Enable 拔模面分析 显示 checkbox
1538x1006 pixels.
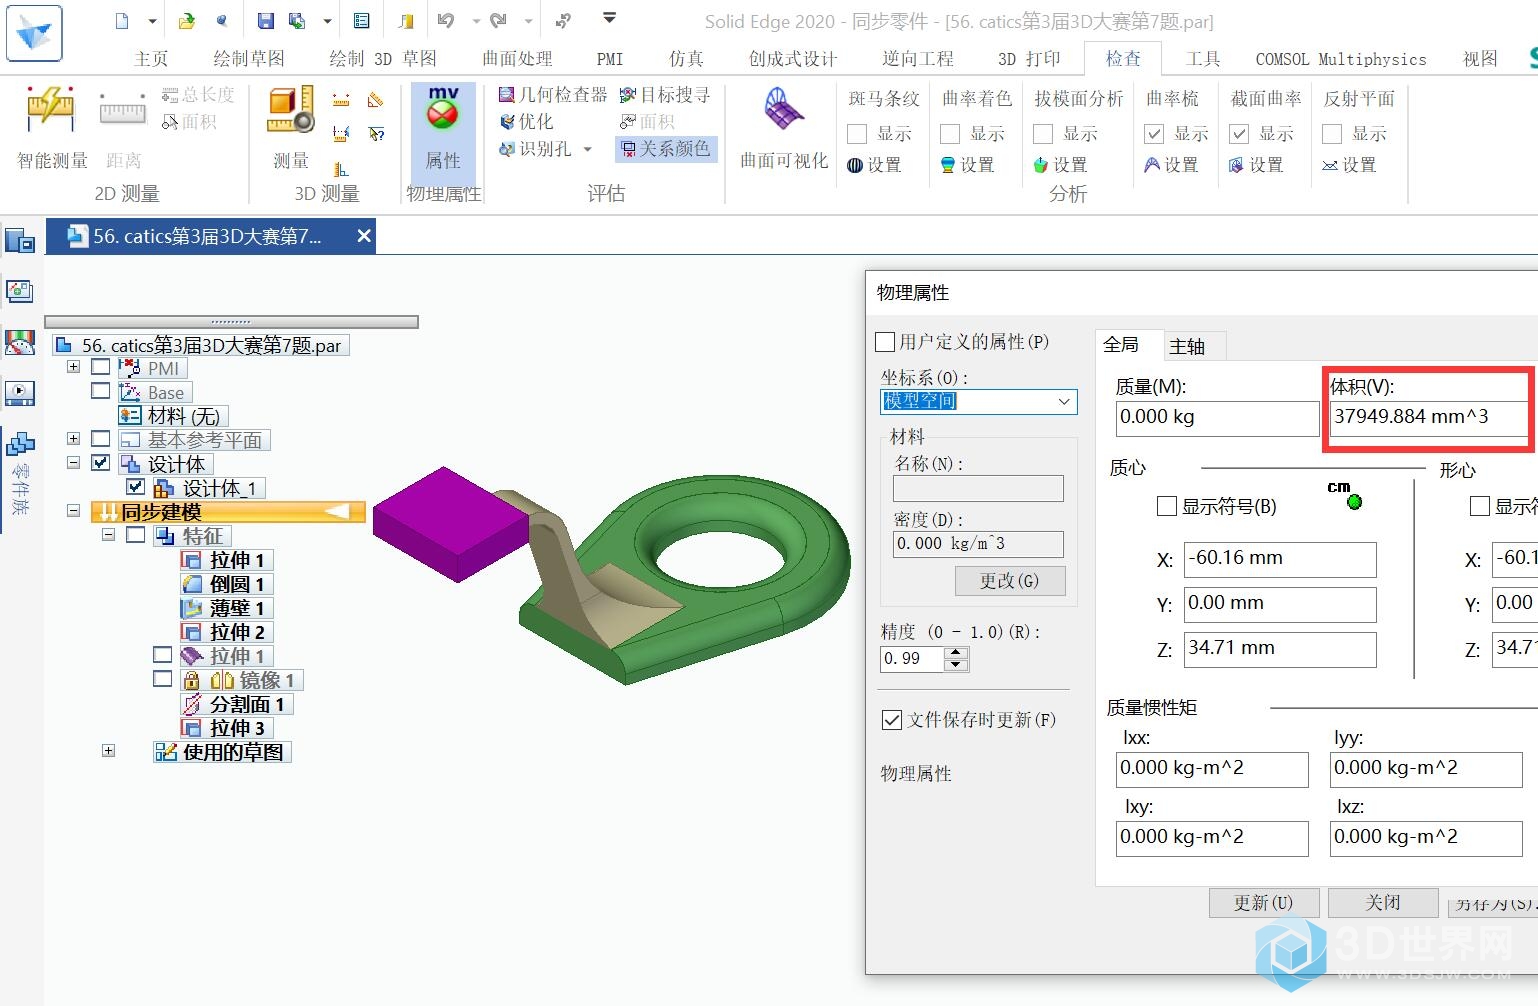click(x=1043, y=134)
